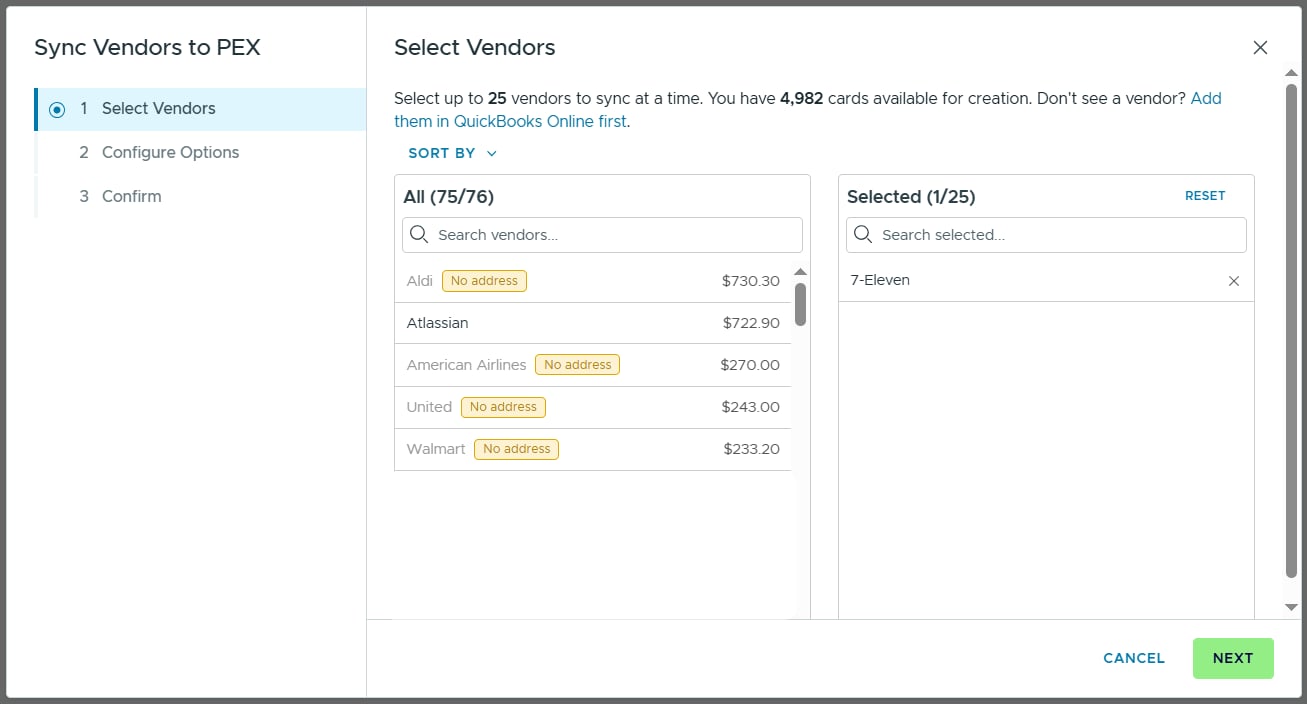The width and height of the screenshot is (1307, 704).
Task: Select the step 1 radio indicator
Action: [57, 109]
